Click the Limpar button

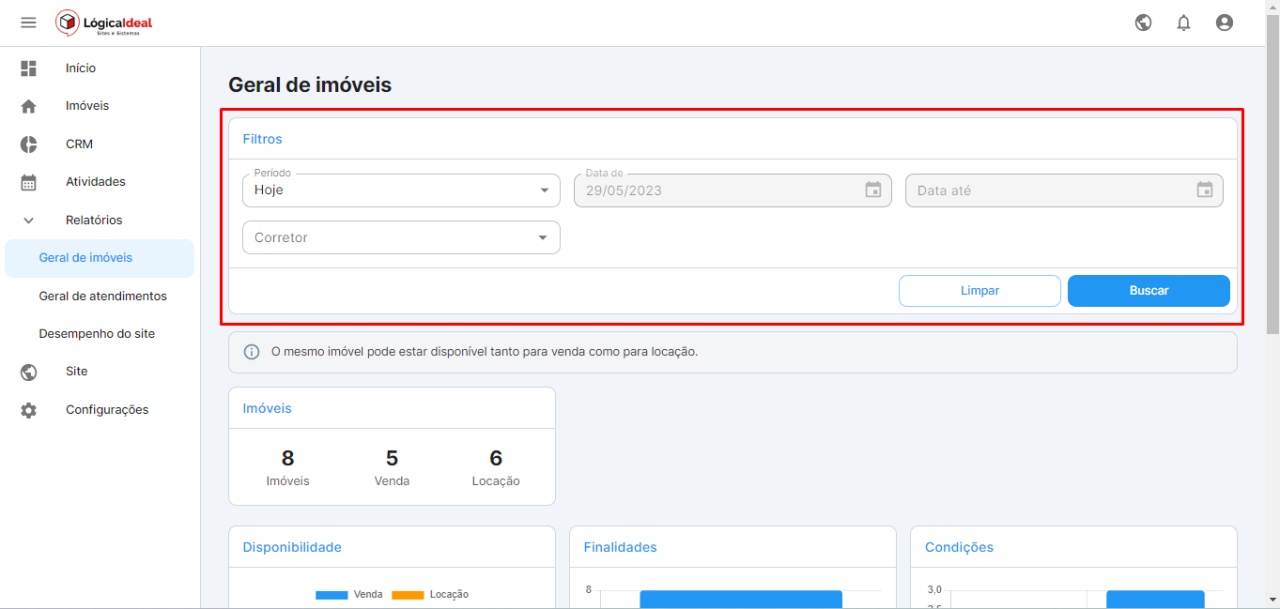[979, 291]
